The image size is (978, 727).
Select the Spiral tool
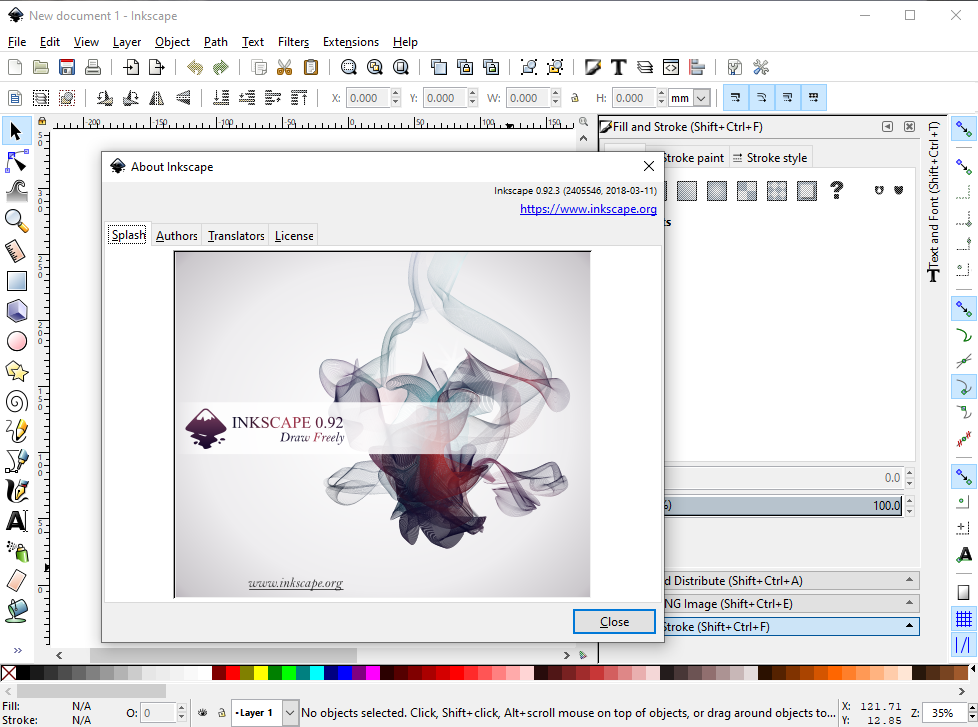click(x=15, y=401)
